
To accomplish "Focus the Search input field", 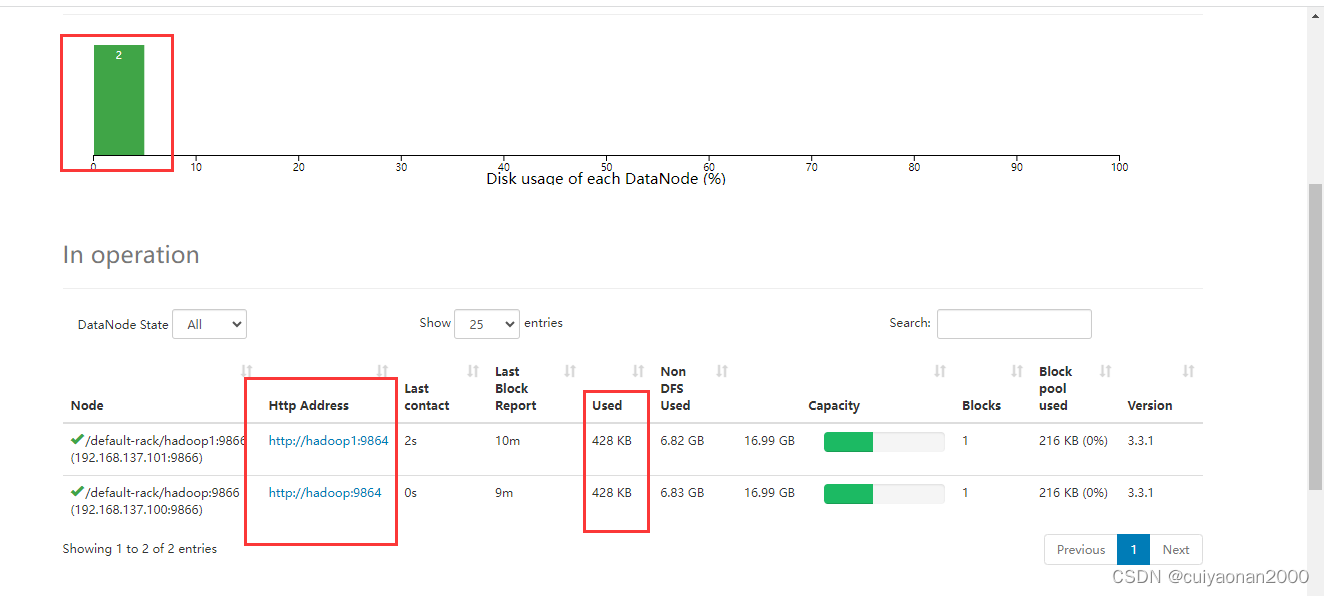I will 1014,324.
